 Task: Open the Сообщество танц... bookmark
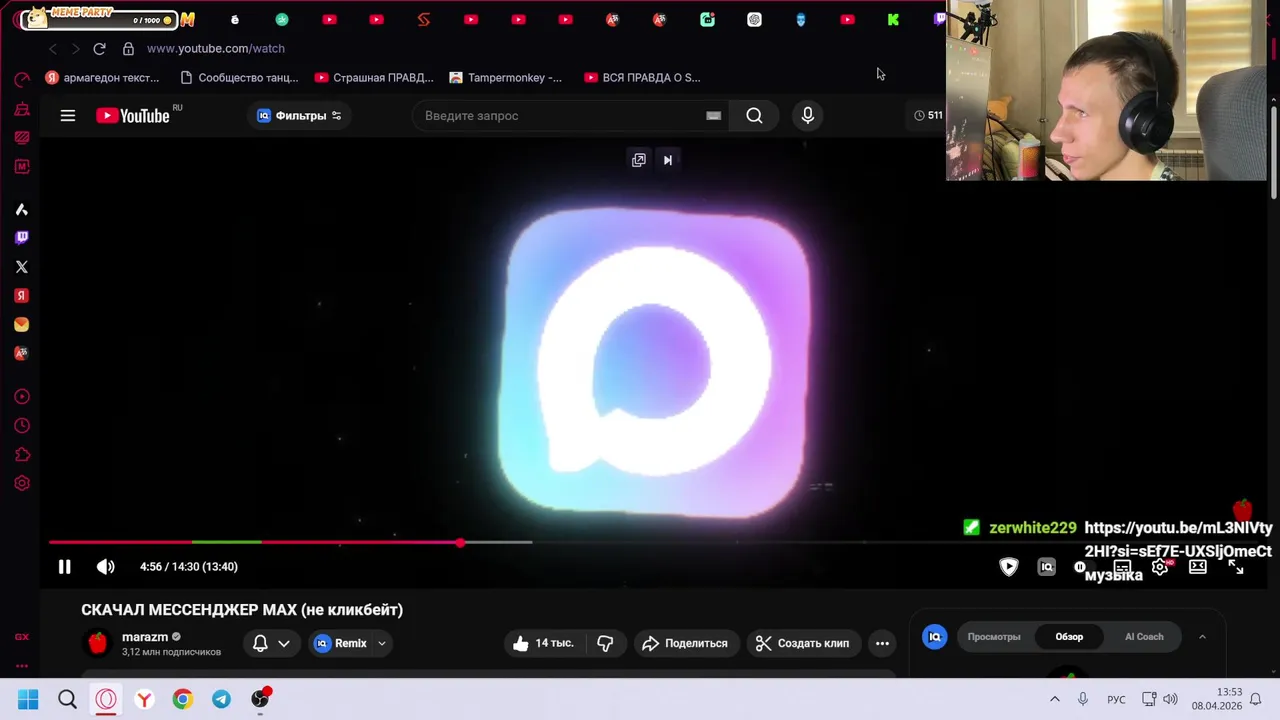coord(239,77)
